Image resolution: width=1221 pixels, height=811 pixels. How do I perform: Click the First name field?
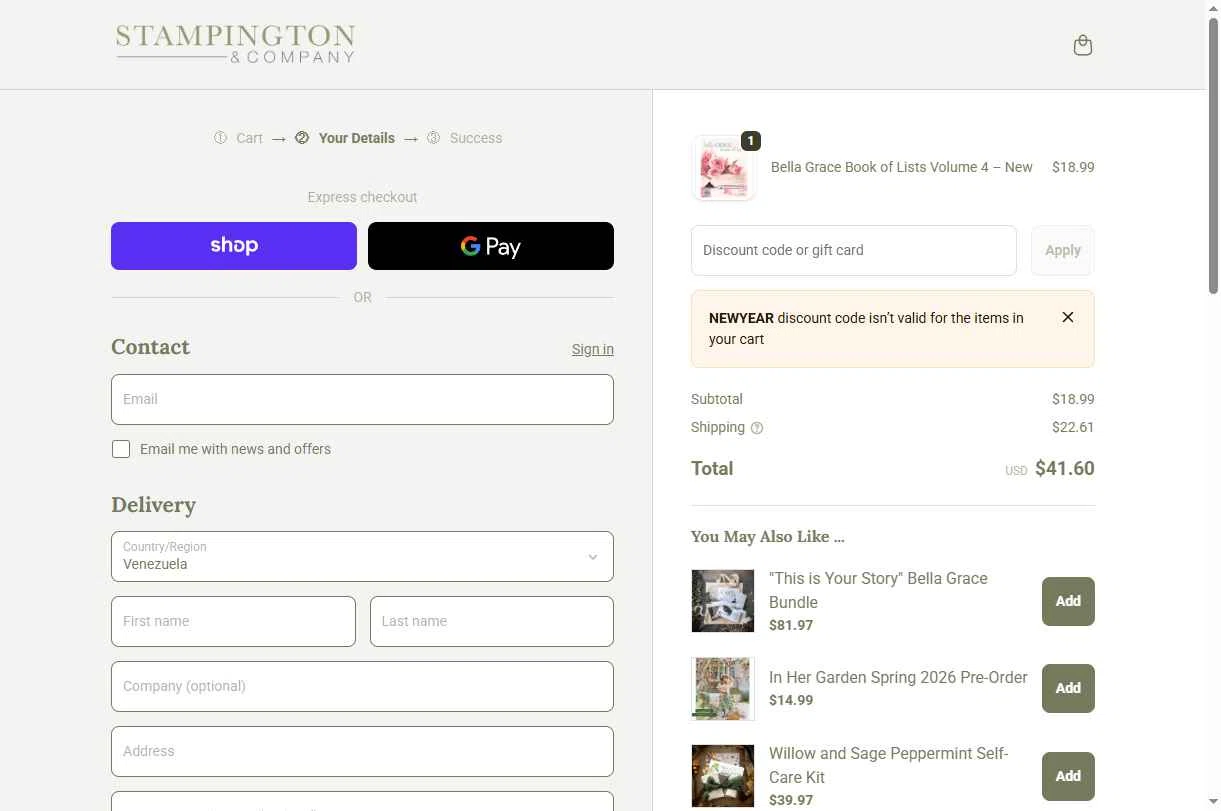pos(233,621)
